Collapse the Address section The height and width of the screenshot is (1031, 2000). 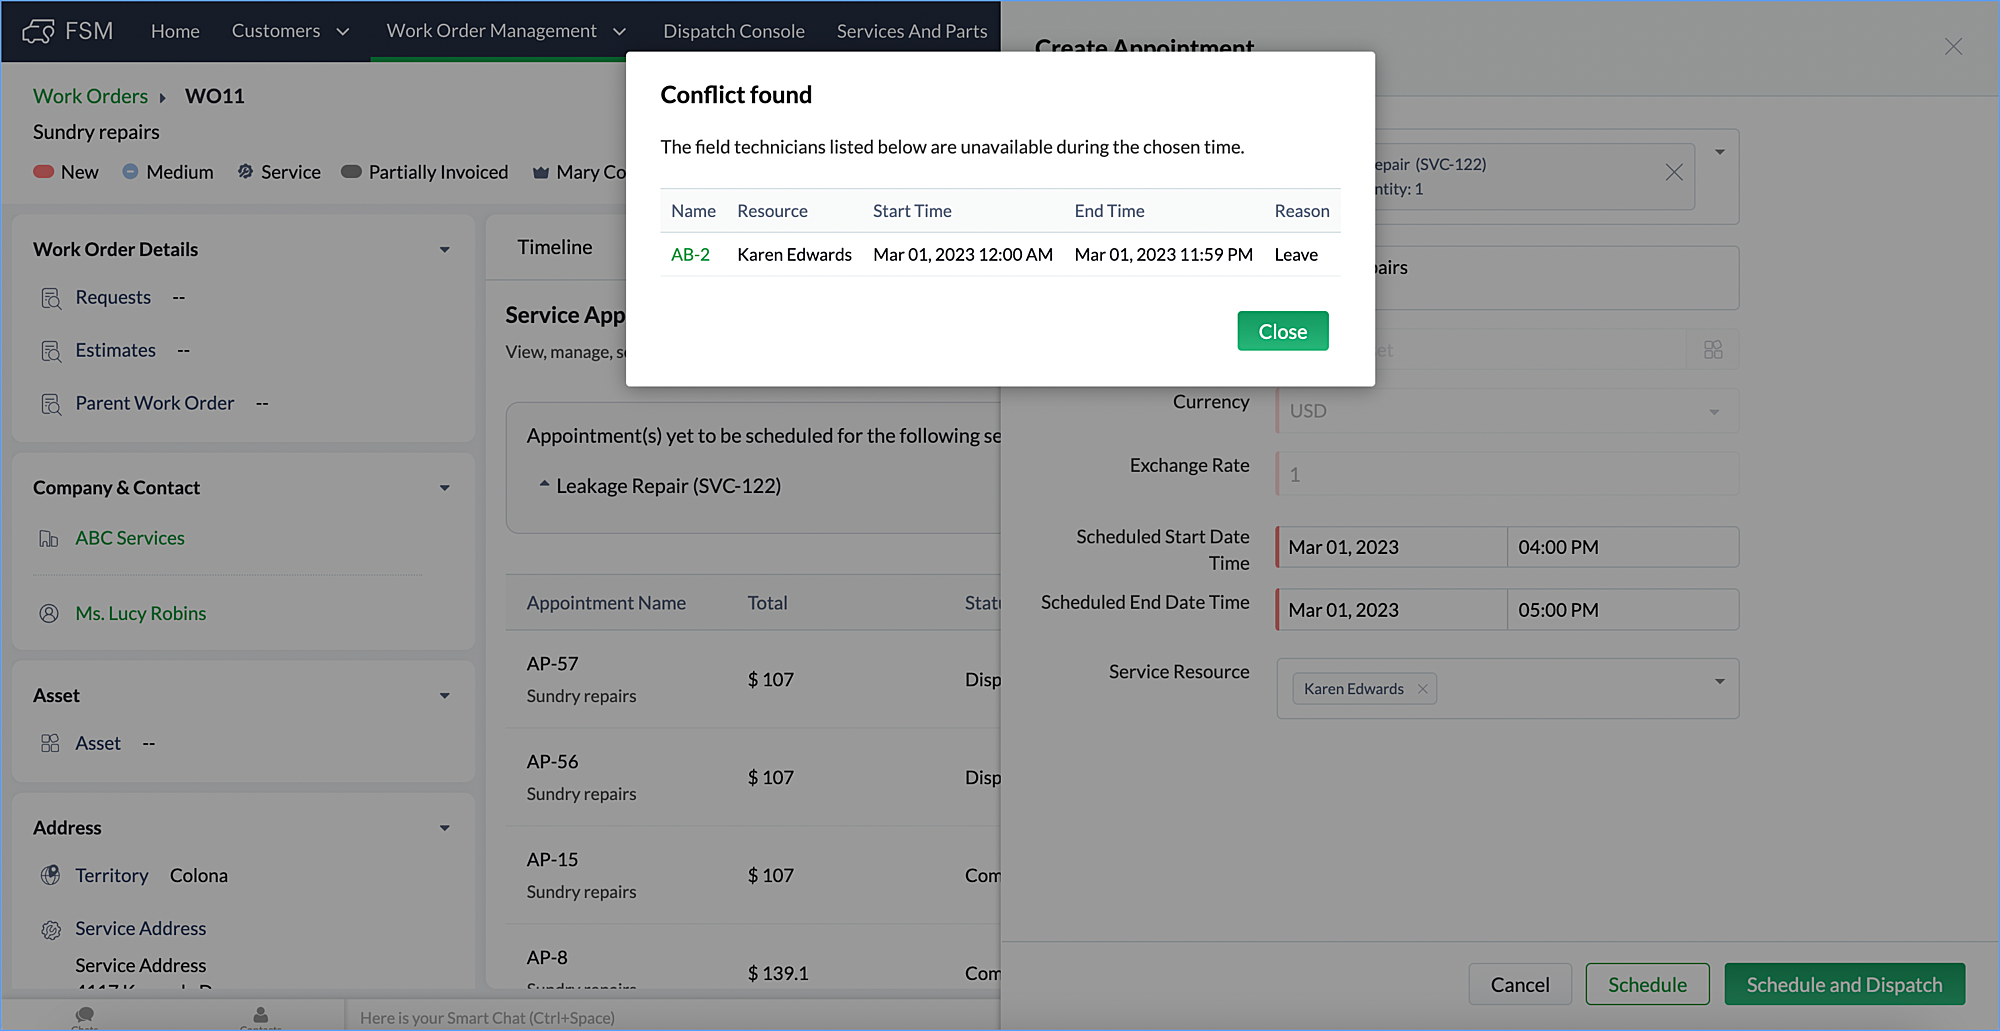445,828
